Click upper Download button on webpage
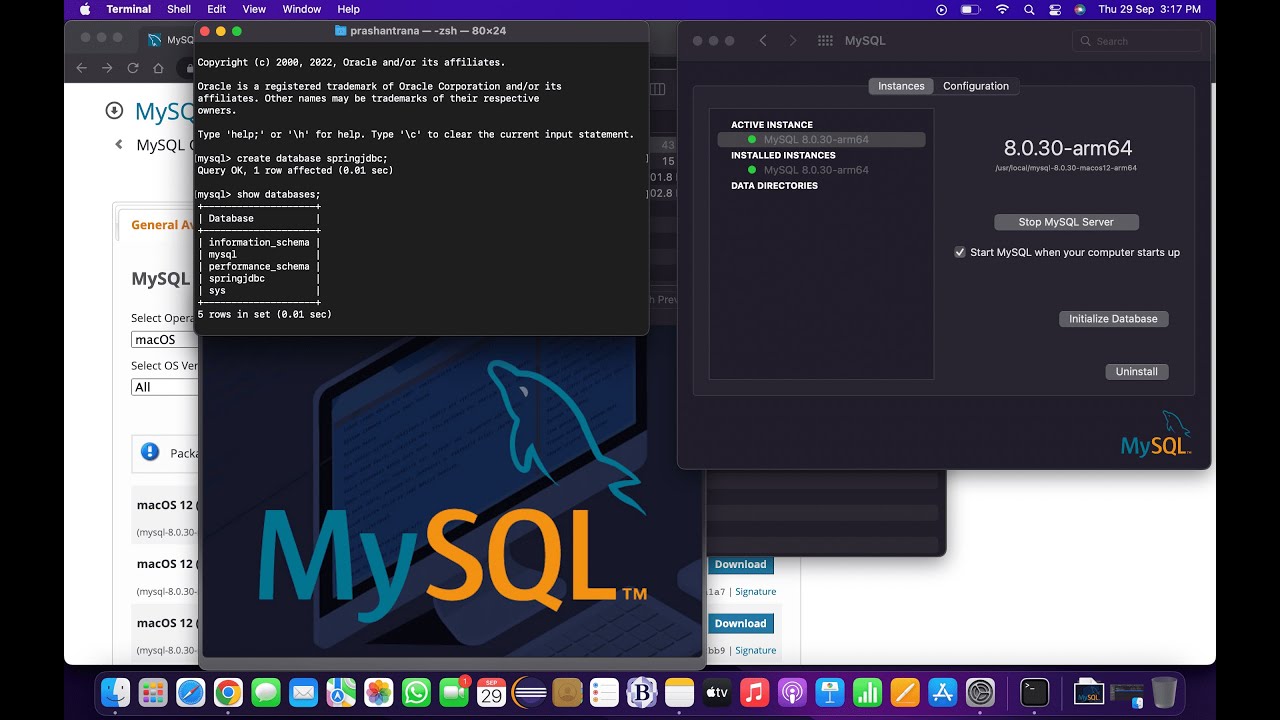The height and width of the screenshot is (720, 1280). pyautogui.click(x=740, y=565)
